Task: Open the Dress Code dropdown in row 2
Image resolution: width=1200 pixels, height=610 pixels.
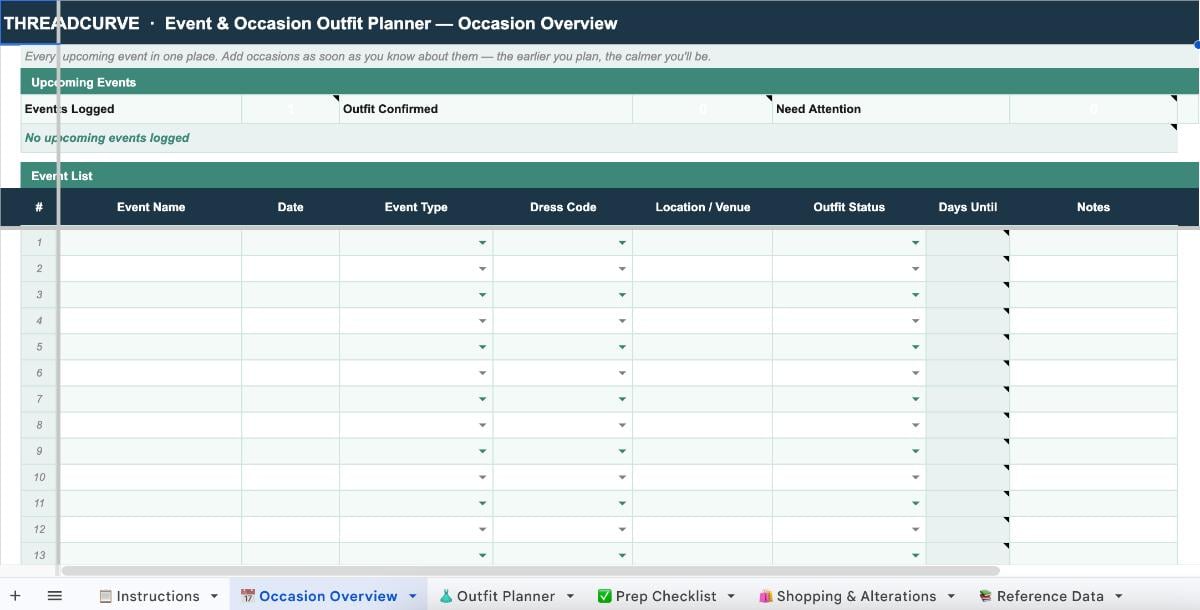Action: 622,268
